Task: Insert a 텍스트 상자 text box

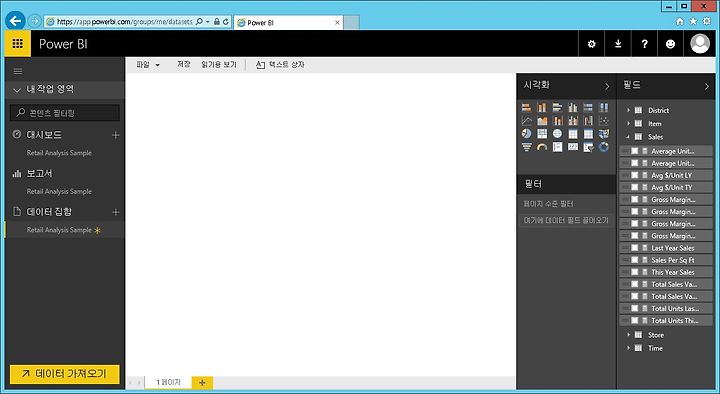Action: 280,65
